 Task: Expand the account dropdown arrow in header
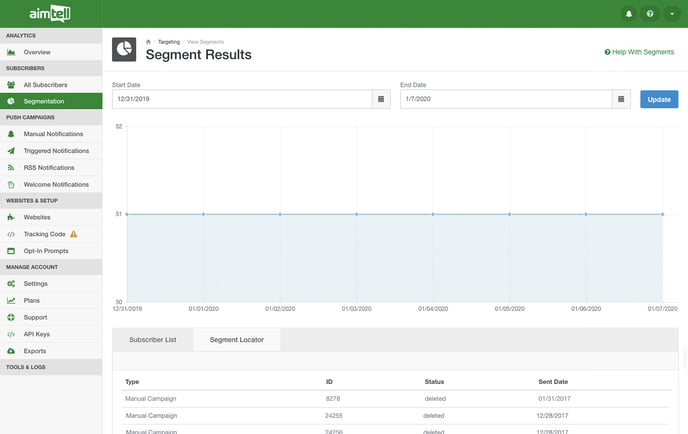click(x=672, y=14)
